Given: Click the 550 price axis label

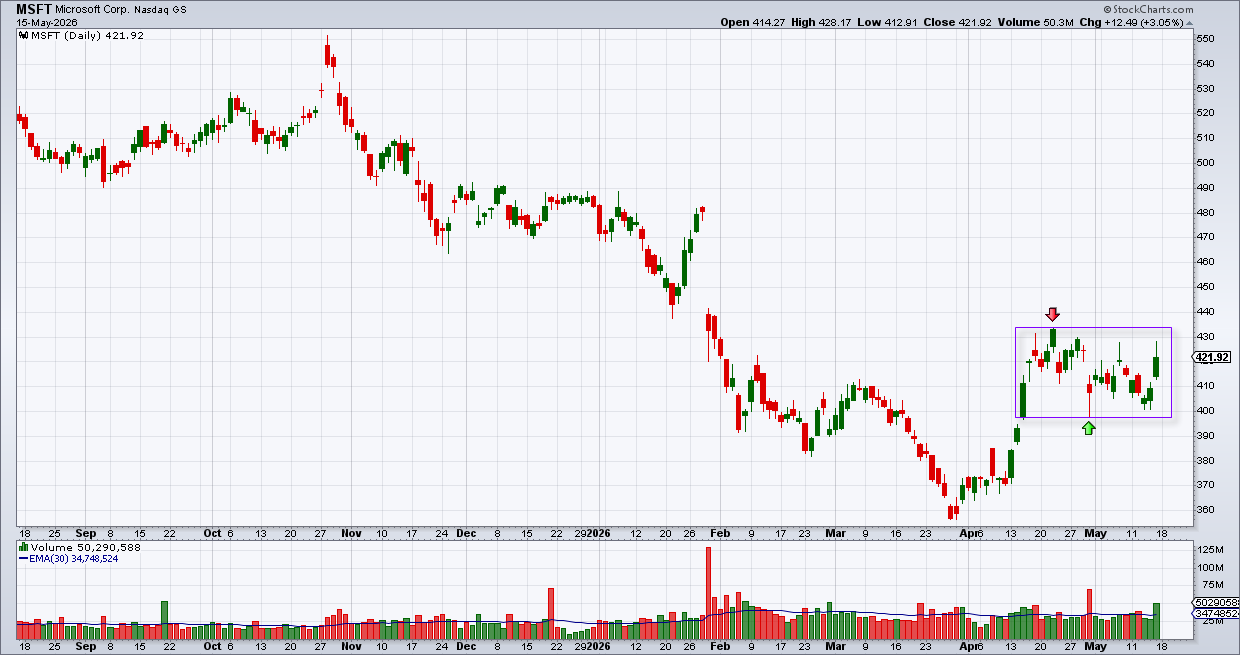Looking at the screenshot, I should click(x=1205, y=39).
